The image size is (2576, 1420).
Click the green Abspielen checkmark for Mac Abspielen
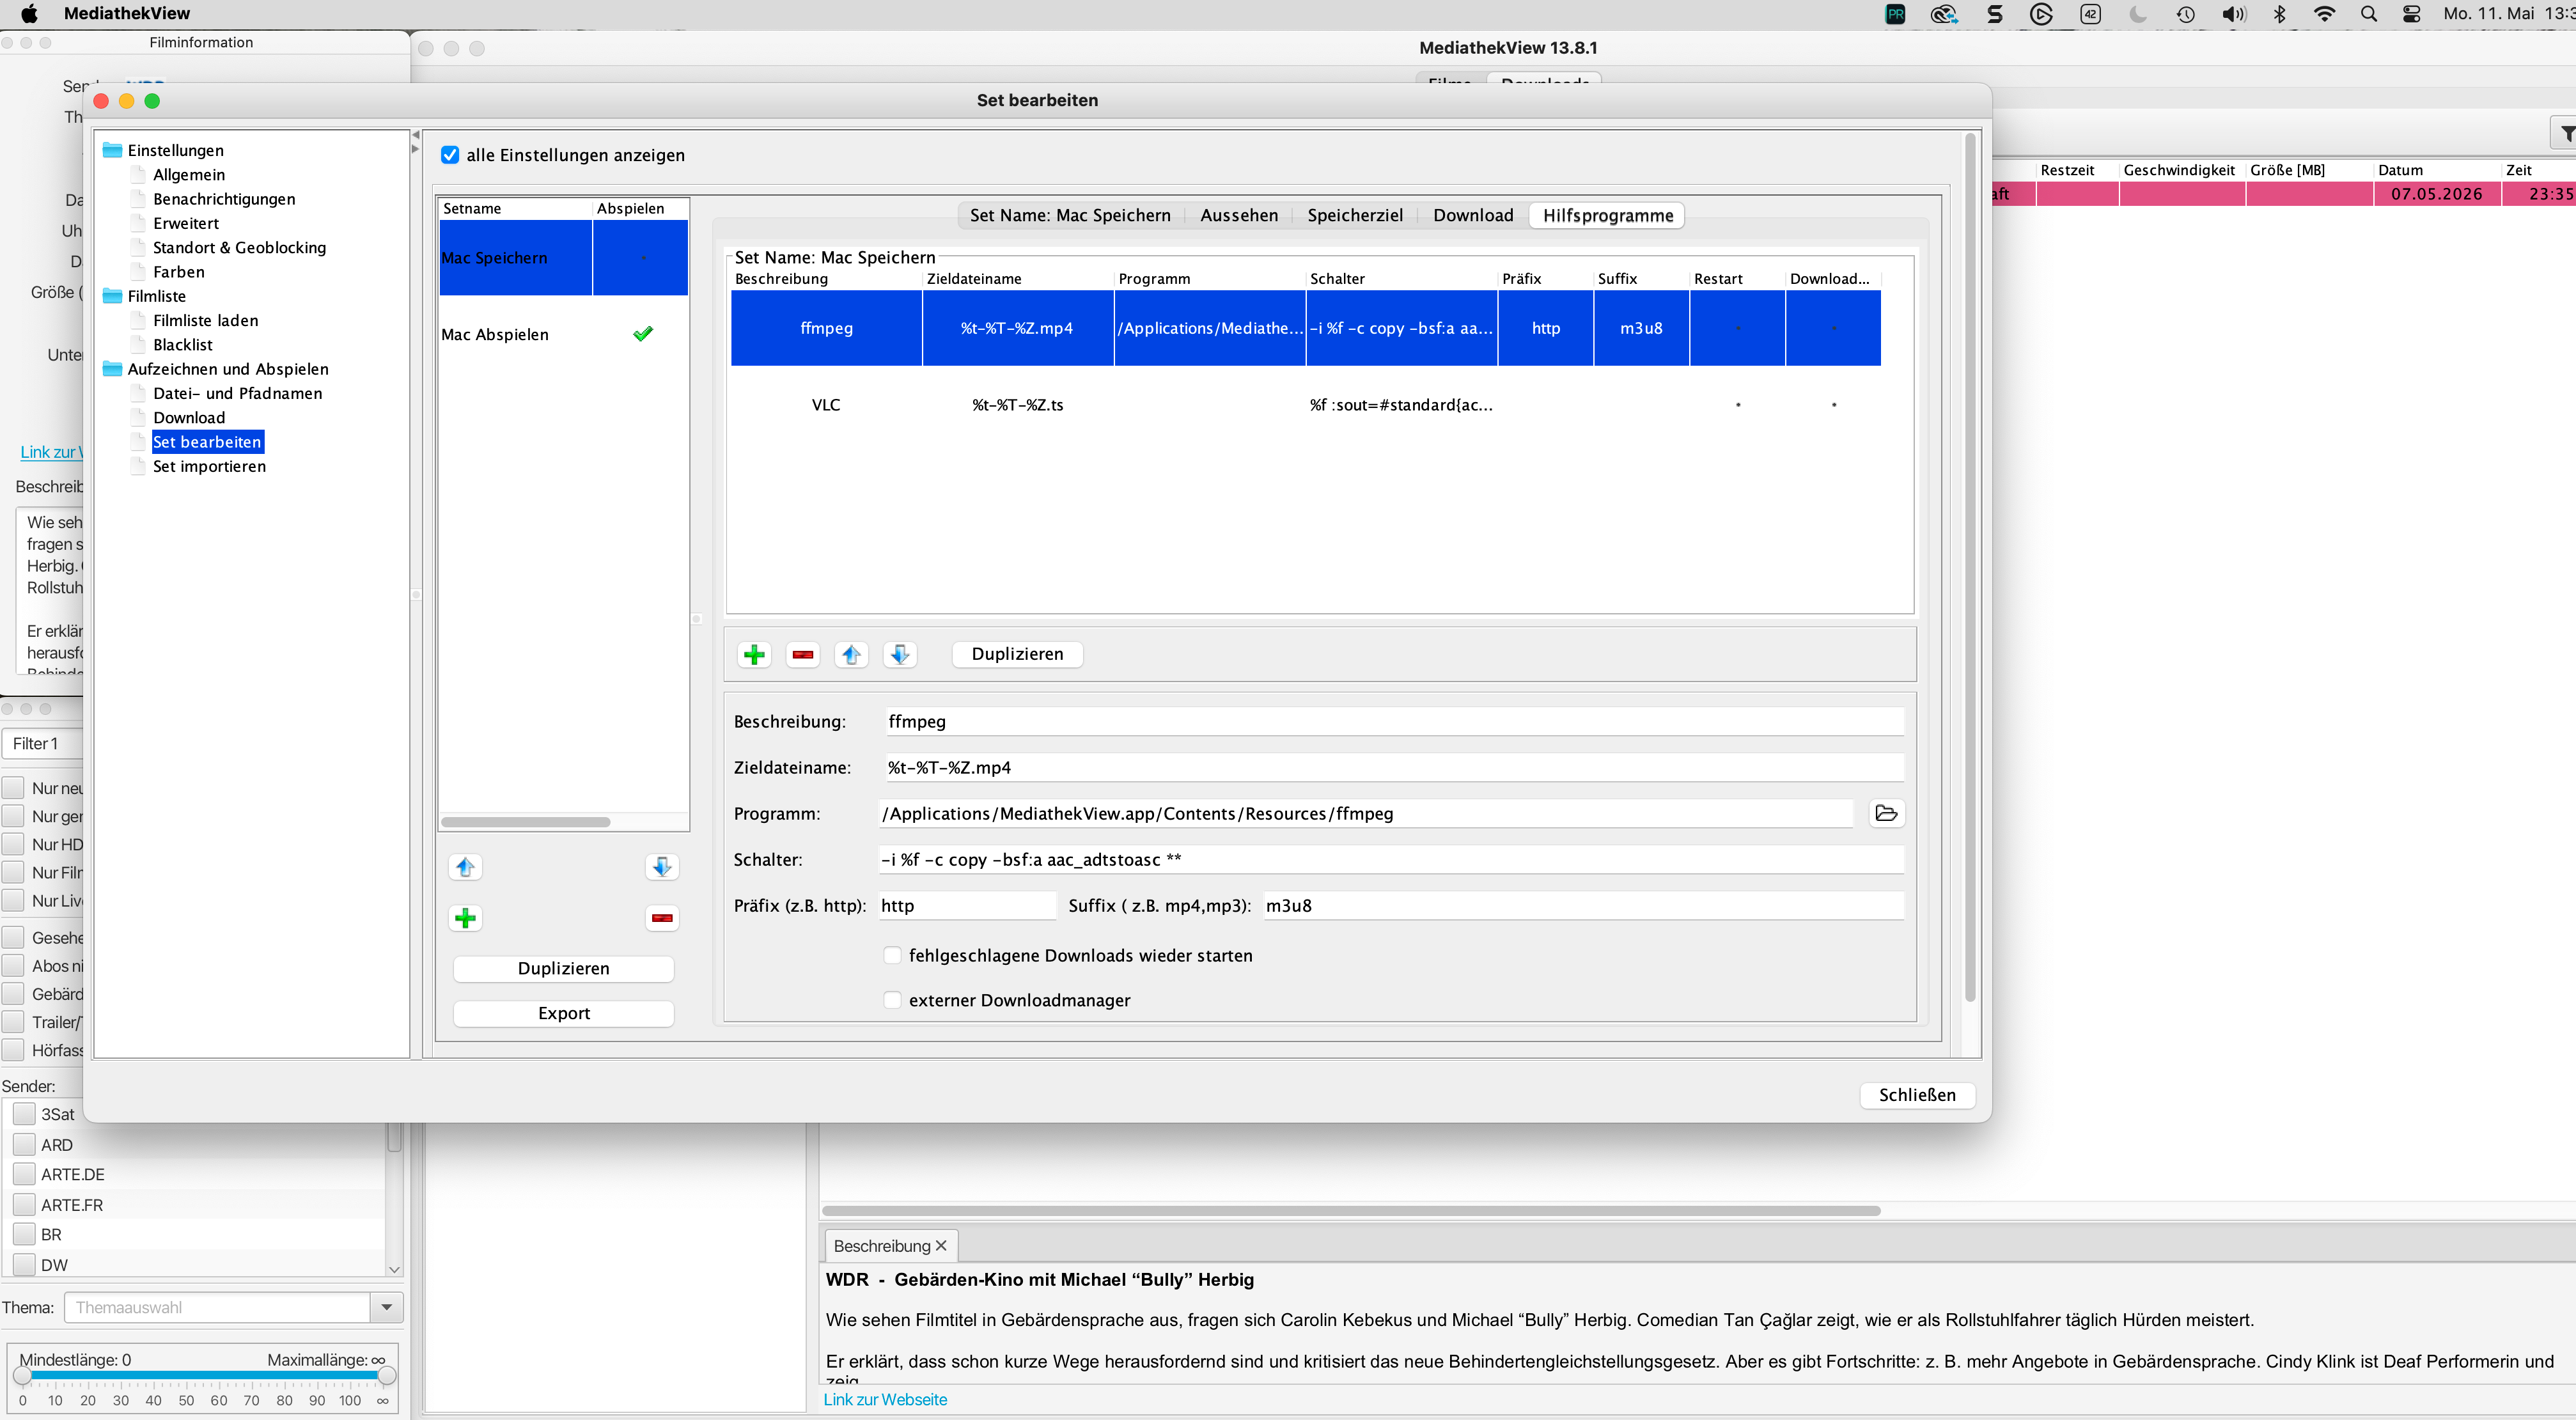[x=643, y=334]
